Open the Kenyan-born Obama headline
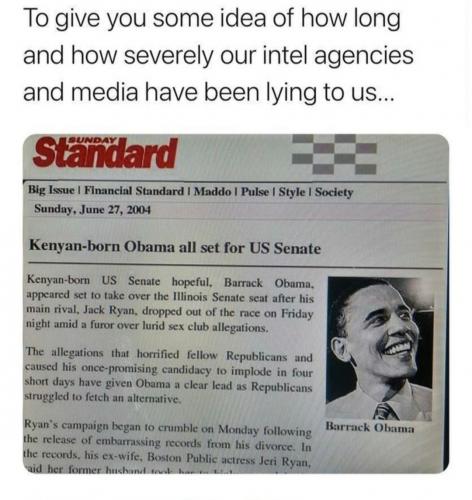 (175, 247)
